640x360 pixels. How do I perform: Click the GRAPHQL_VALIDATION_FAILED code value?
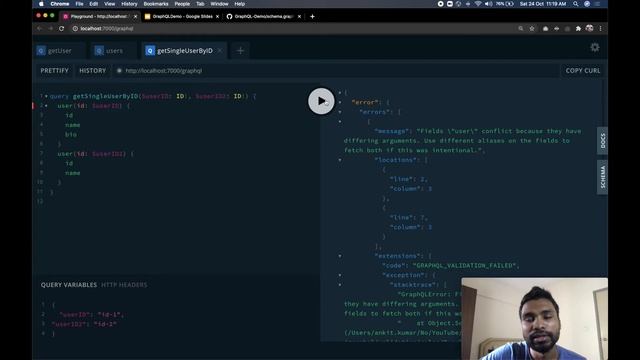click(x=464, y=266)
